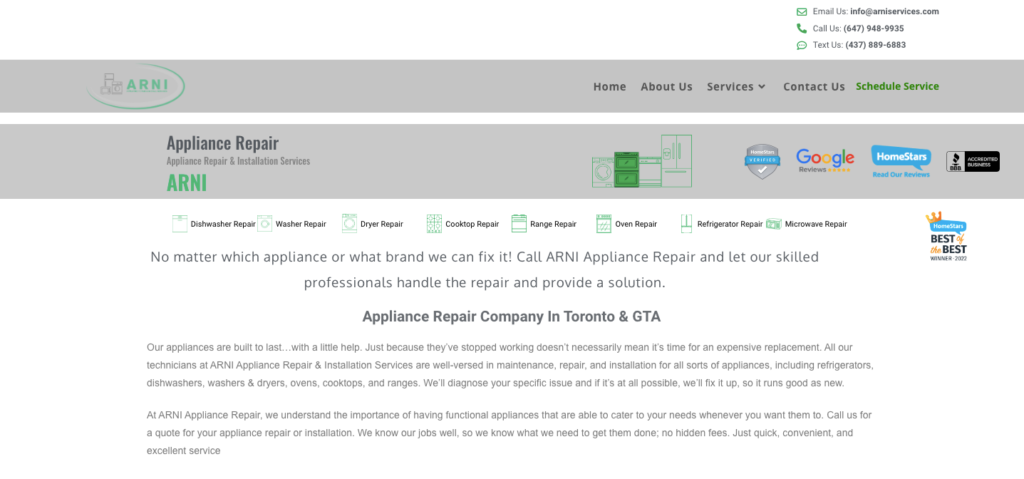Open the Washer Repair link
1024x479 pixels.
click(x=300, y=224)
